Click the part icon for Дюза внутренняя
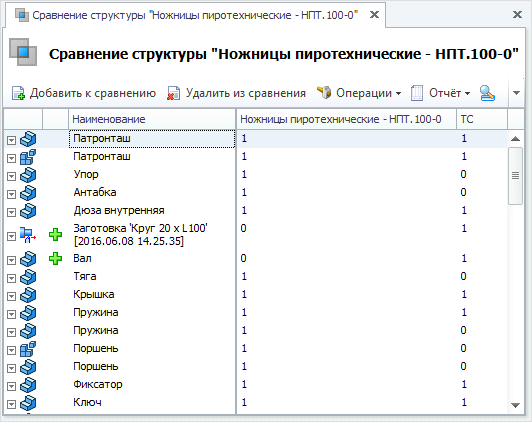Screen dimensions: 532x422 (x=28, y=211)
